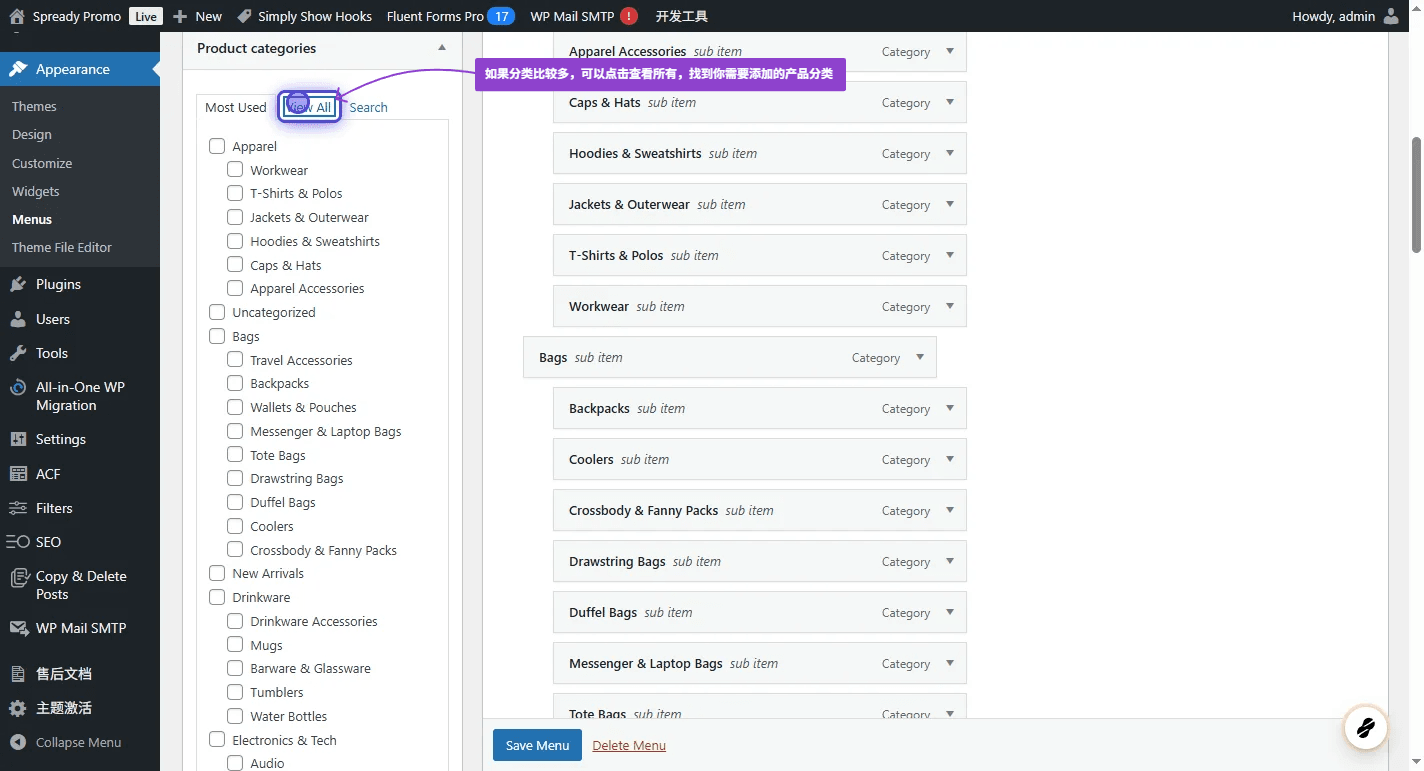This screenshot has height=771, width=1424.
Task: Open All-in-One WP Migration icon
Action: pos(18,388)
